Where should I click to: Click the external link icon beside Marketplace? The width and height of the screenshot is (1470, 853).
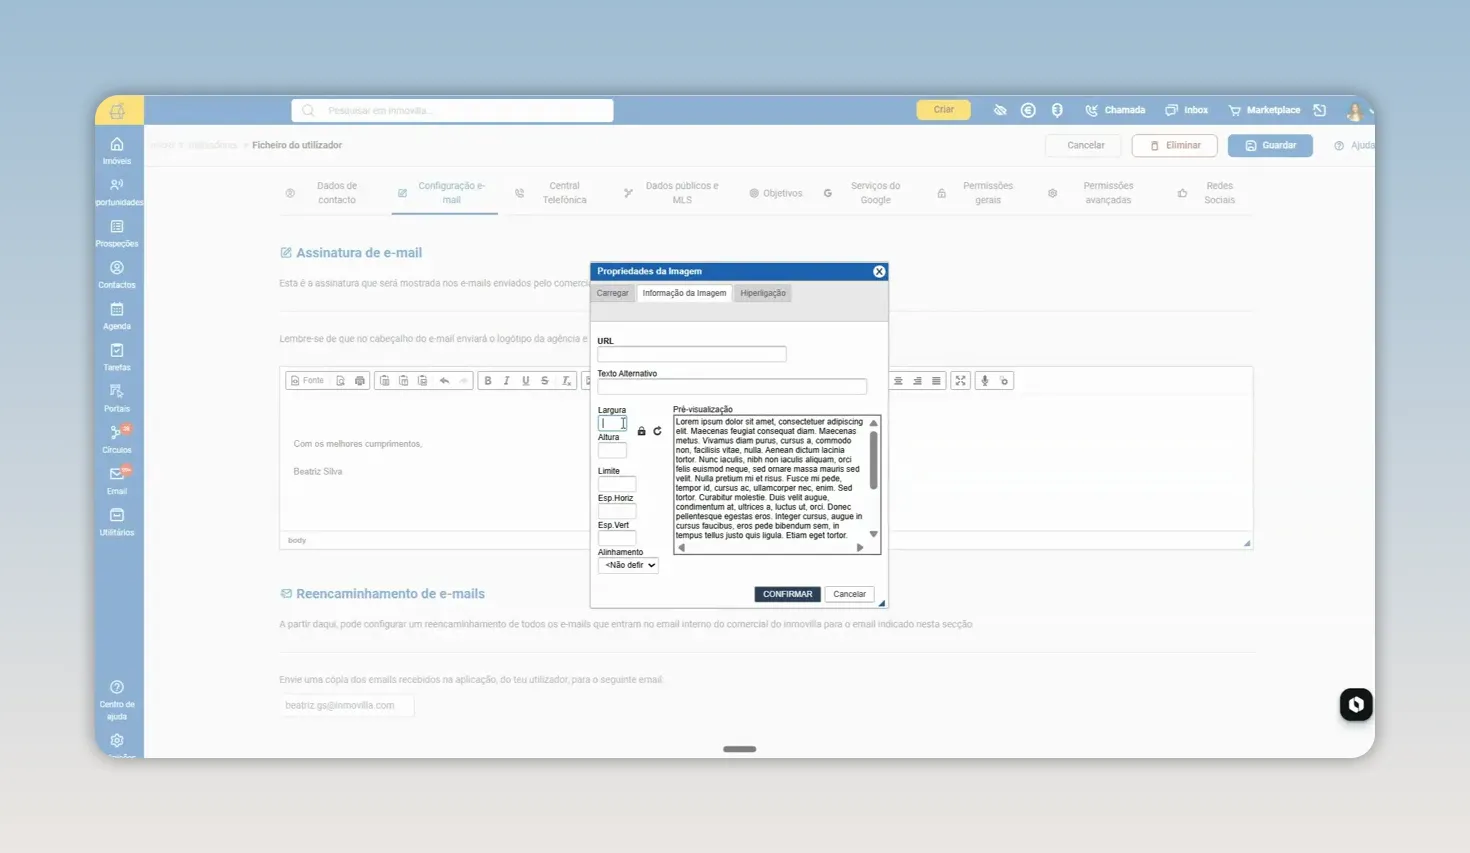[1320, 110]
